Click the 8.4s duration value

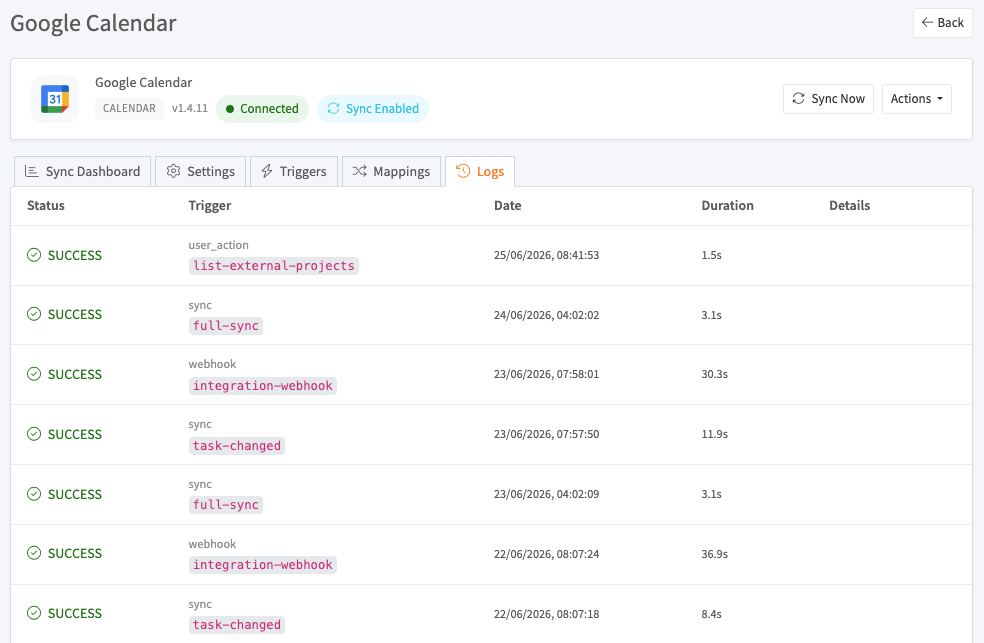click(712, 614)
